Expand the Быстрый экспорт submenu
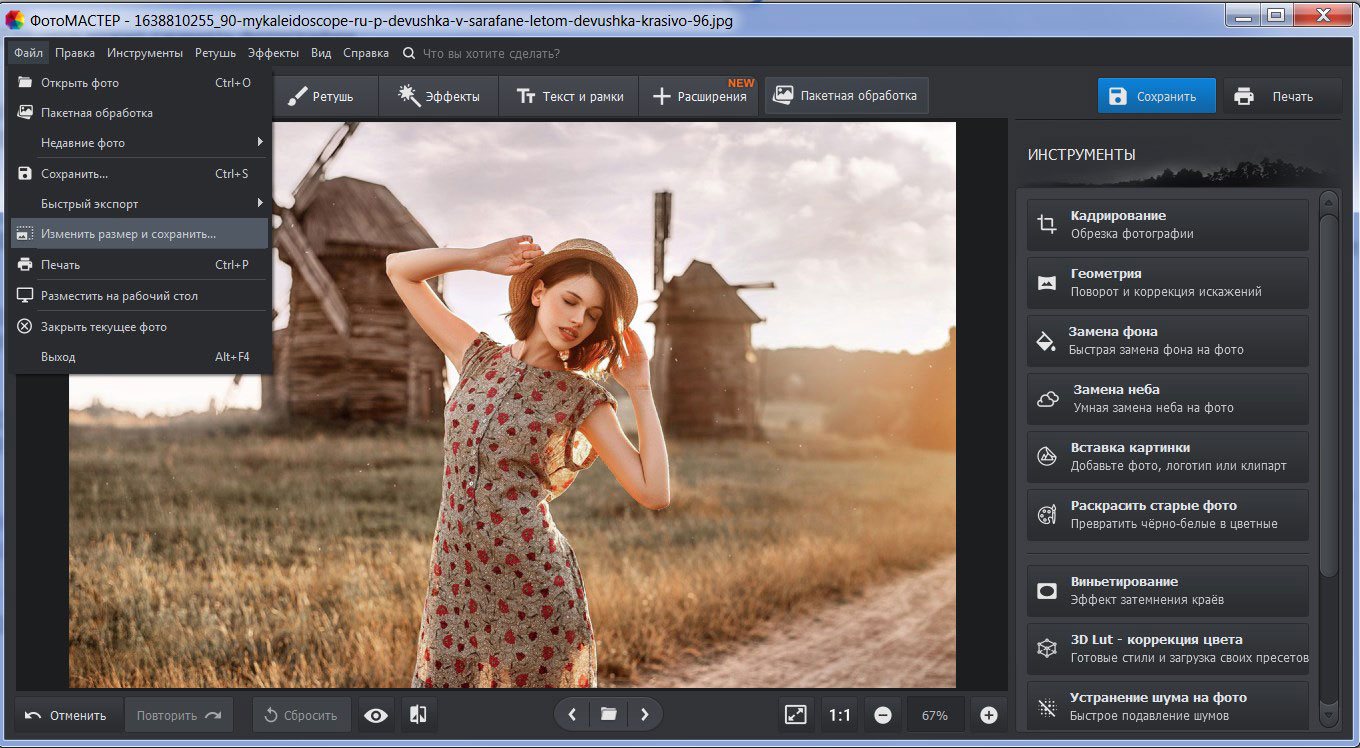 (140, 204)
